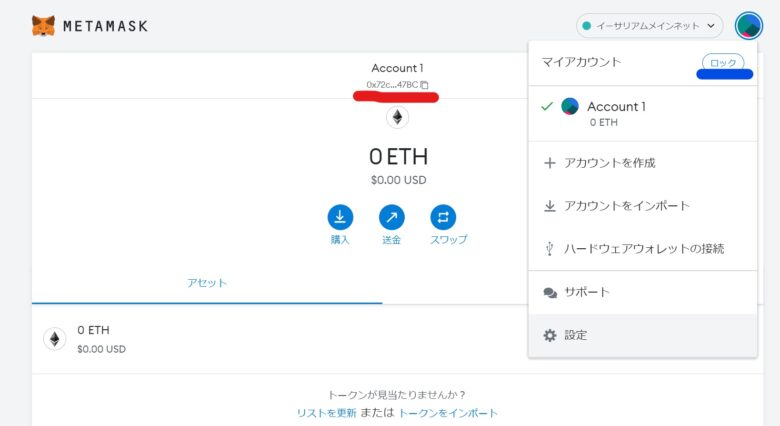This screenshot has height=426, width=780.
Task: Copy address with the clipboard icon
Action: pyautogui.click(x=424, y=85)
